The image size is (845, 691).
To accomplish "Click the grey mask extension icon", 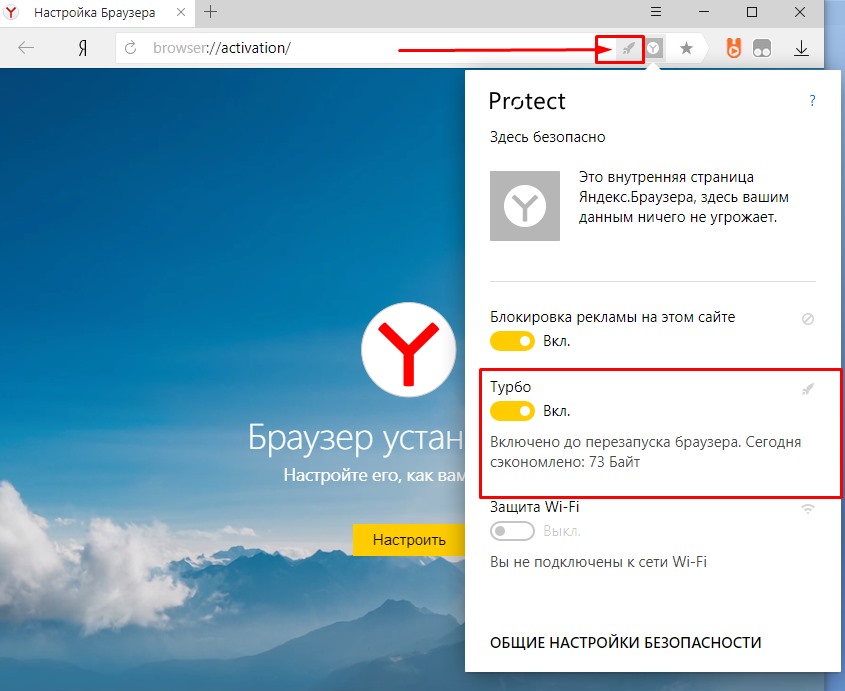I will pos(762,49).
